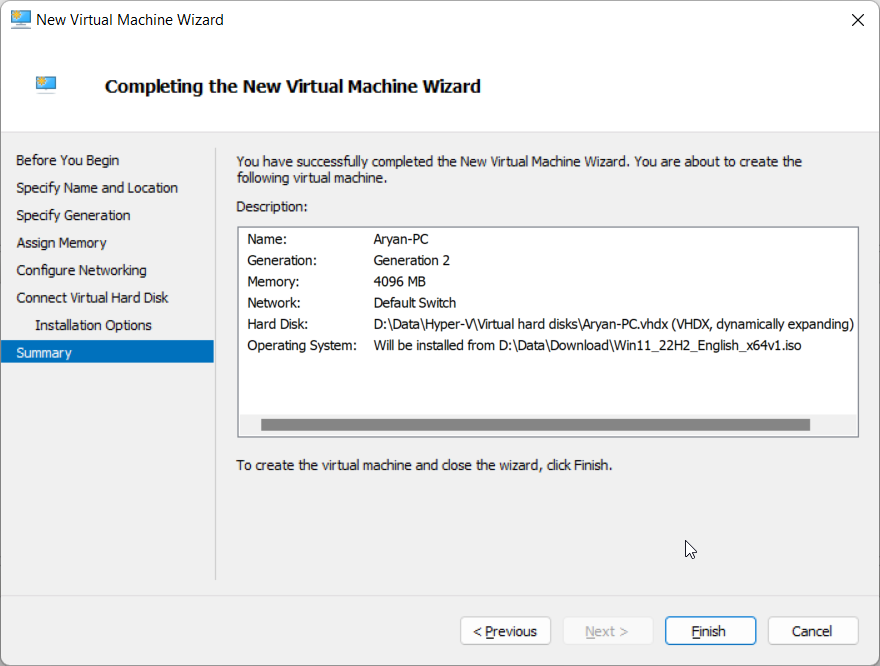Close the New Virtual Machine Wizard window
The height and width of the screenshot is (666, 880).
tap(858, 20)
